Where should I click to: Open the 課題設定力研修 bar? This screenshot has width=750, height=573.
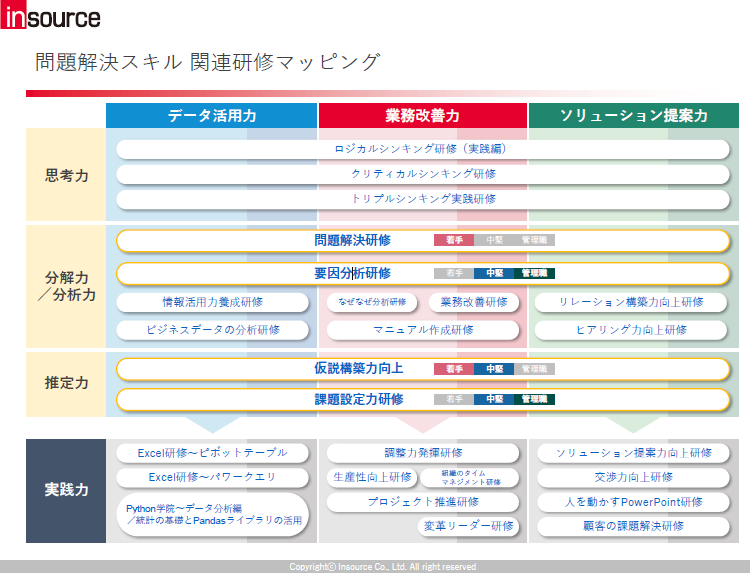(423, 399)
